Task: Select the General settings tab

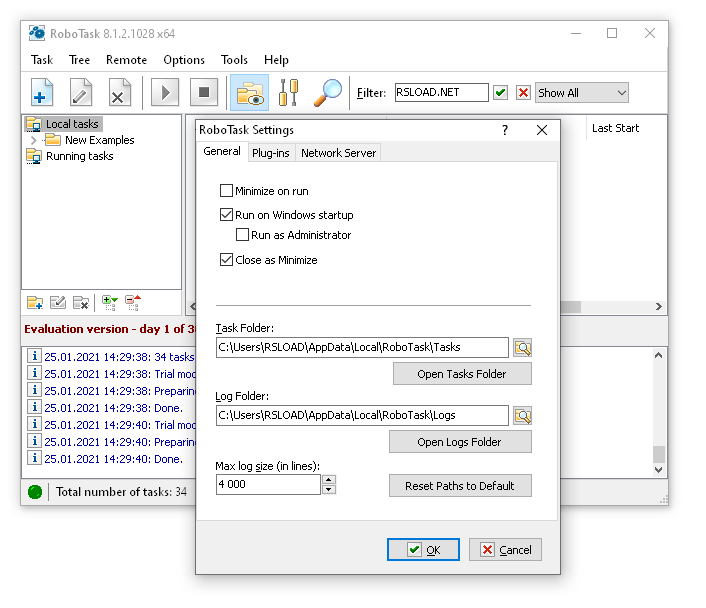Action: pyautogui.click(x=222, y=151)
